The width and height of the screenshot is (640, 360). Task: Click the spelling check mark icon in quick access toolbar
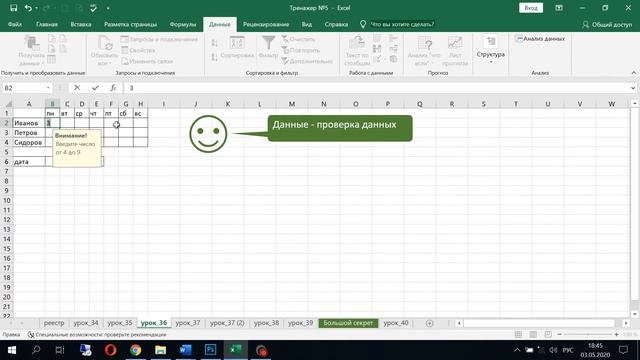(93, 8)
